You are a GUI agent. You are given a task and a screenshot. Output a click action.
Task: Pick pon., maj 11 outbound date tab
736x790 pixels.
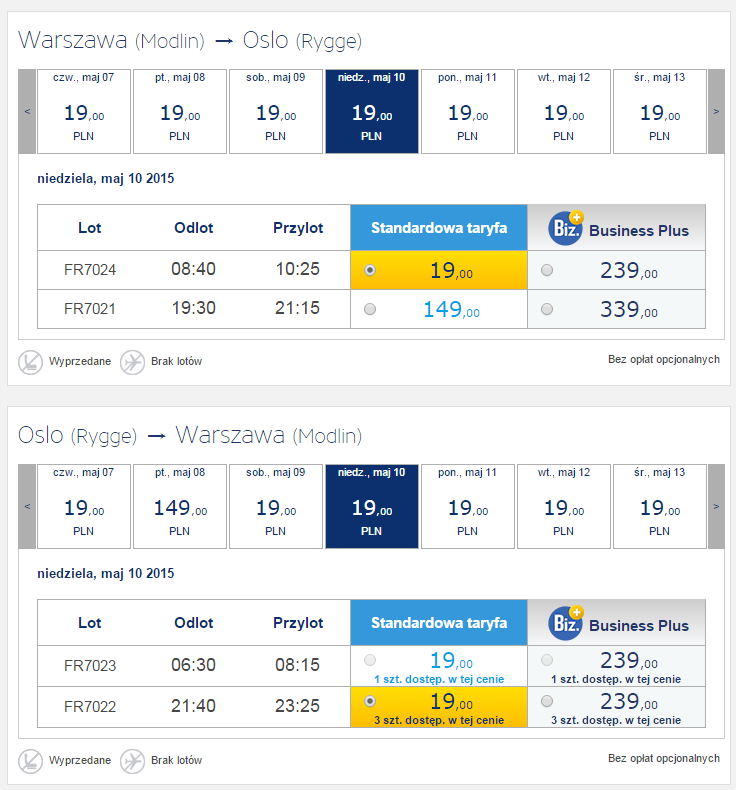click(x=467, y=111)
